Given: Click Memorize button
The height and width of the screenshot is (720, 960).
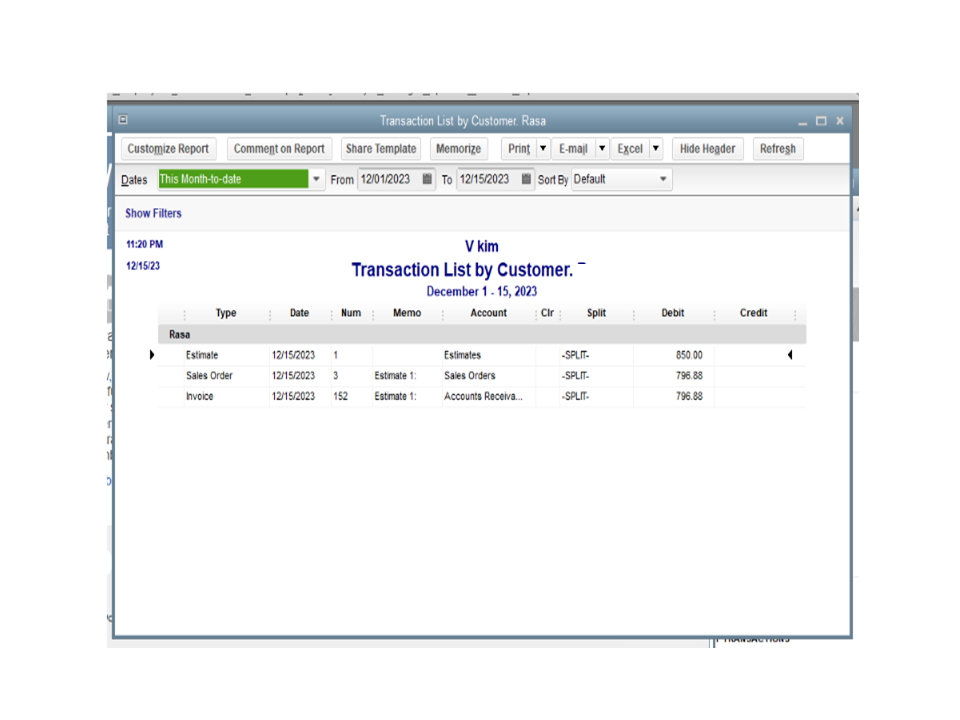Looking at the screenshot, I should click(x=459, y=149).
